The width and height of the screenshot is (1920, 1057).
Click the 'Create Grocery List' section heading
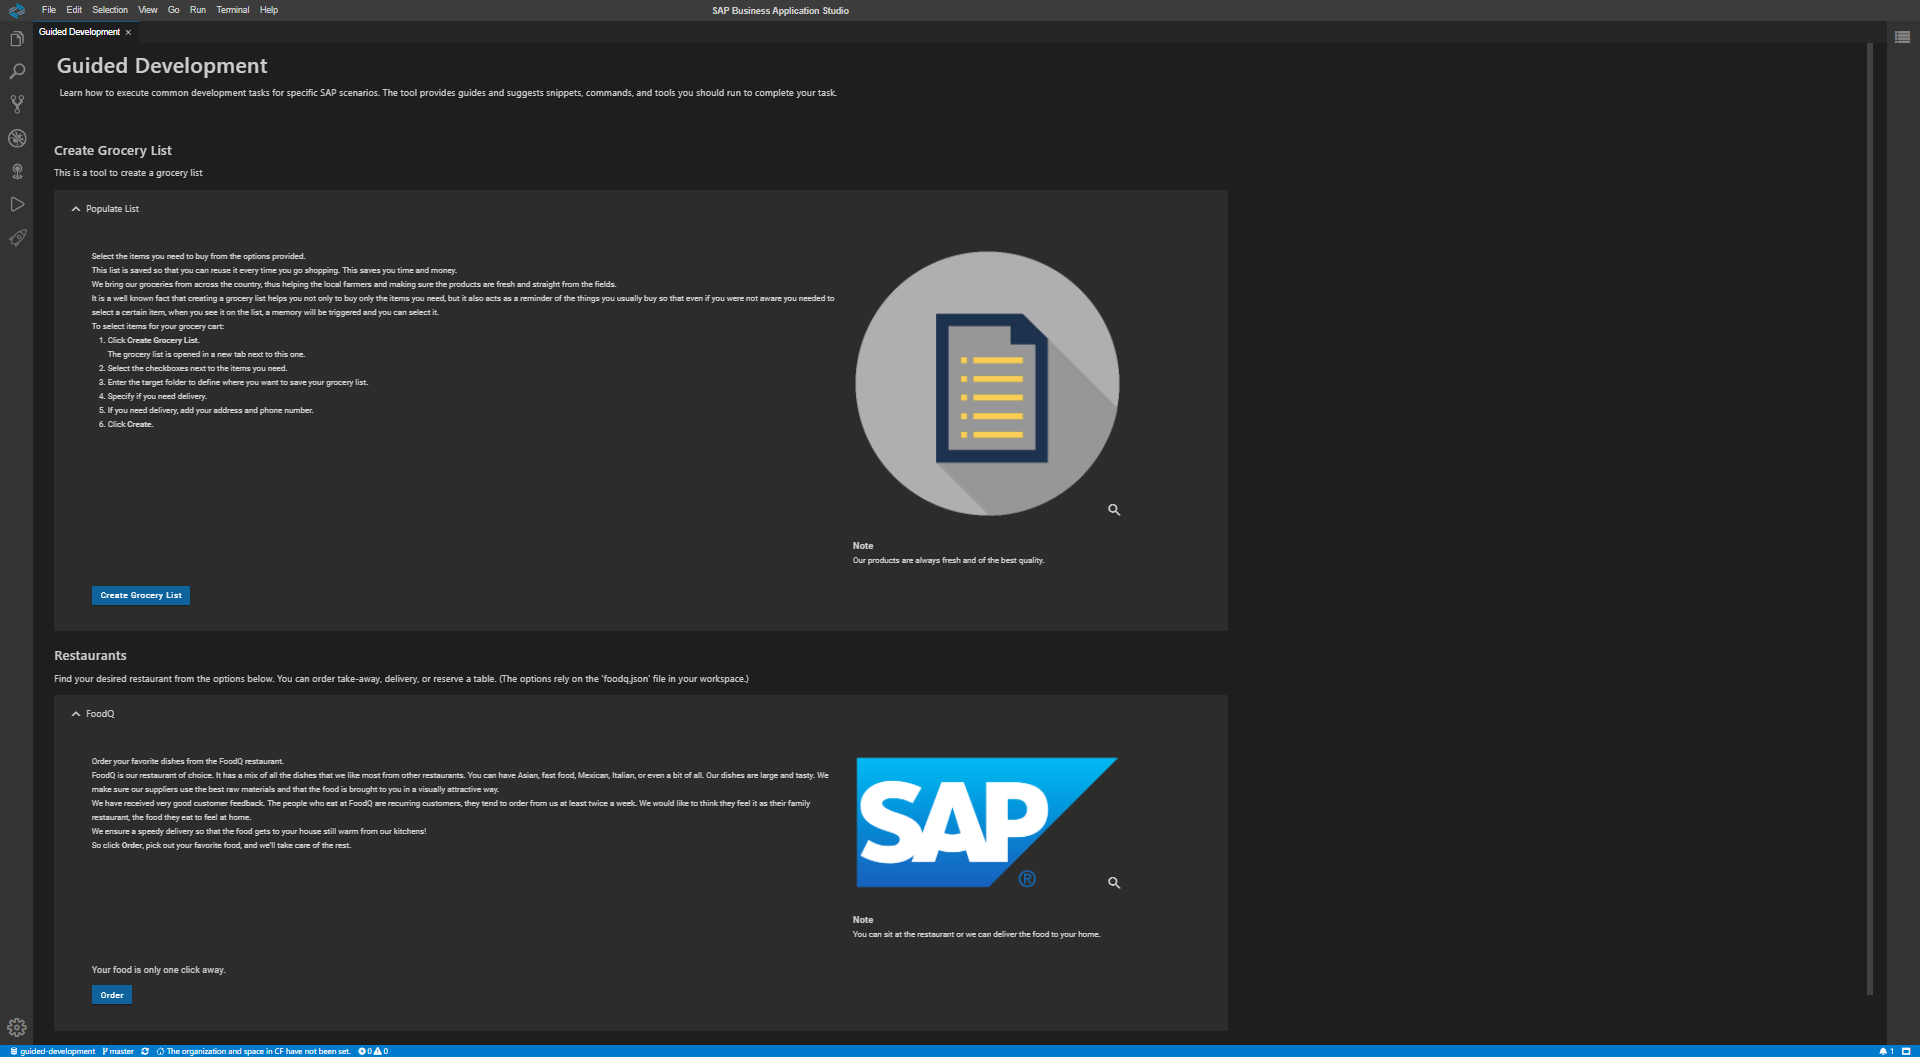[x=113, y=151]
